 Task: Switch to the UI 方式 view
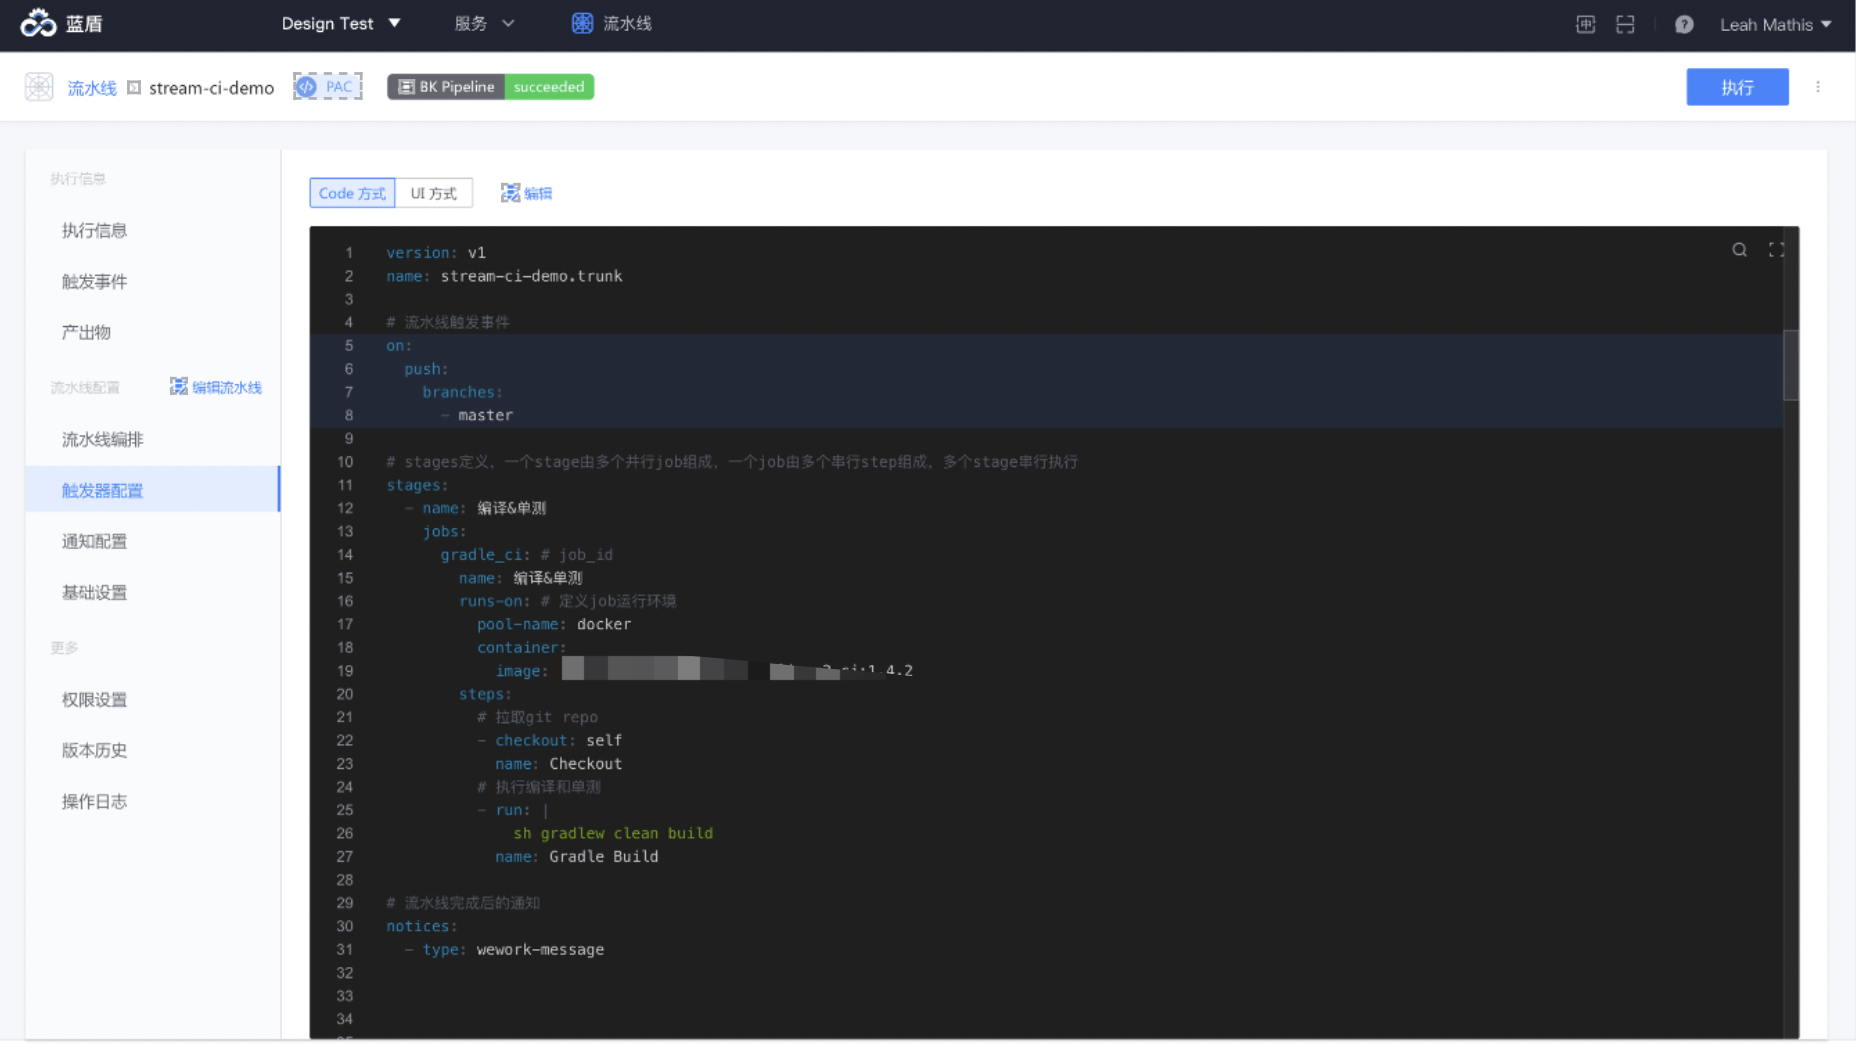(434, 193)
